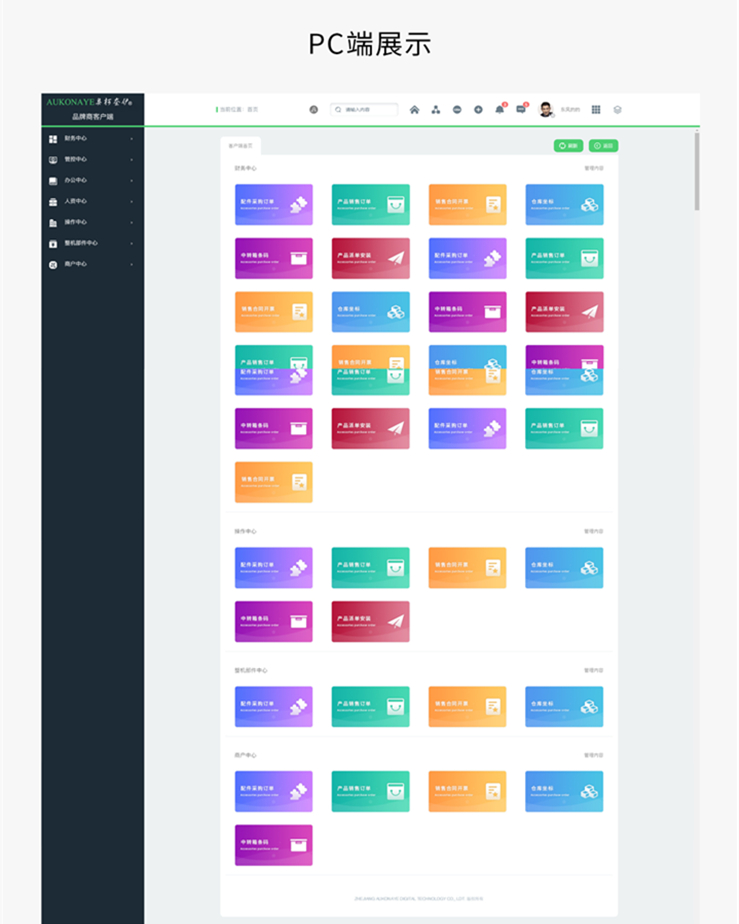The width and height of the screenshot is (739, 924).
Task: Open the organization tree icon in top bar
Action: pos(436,110)
